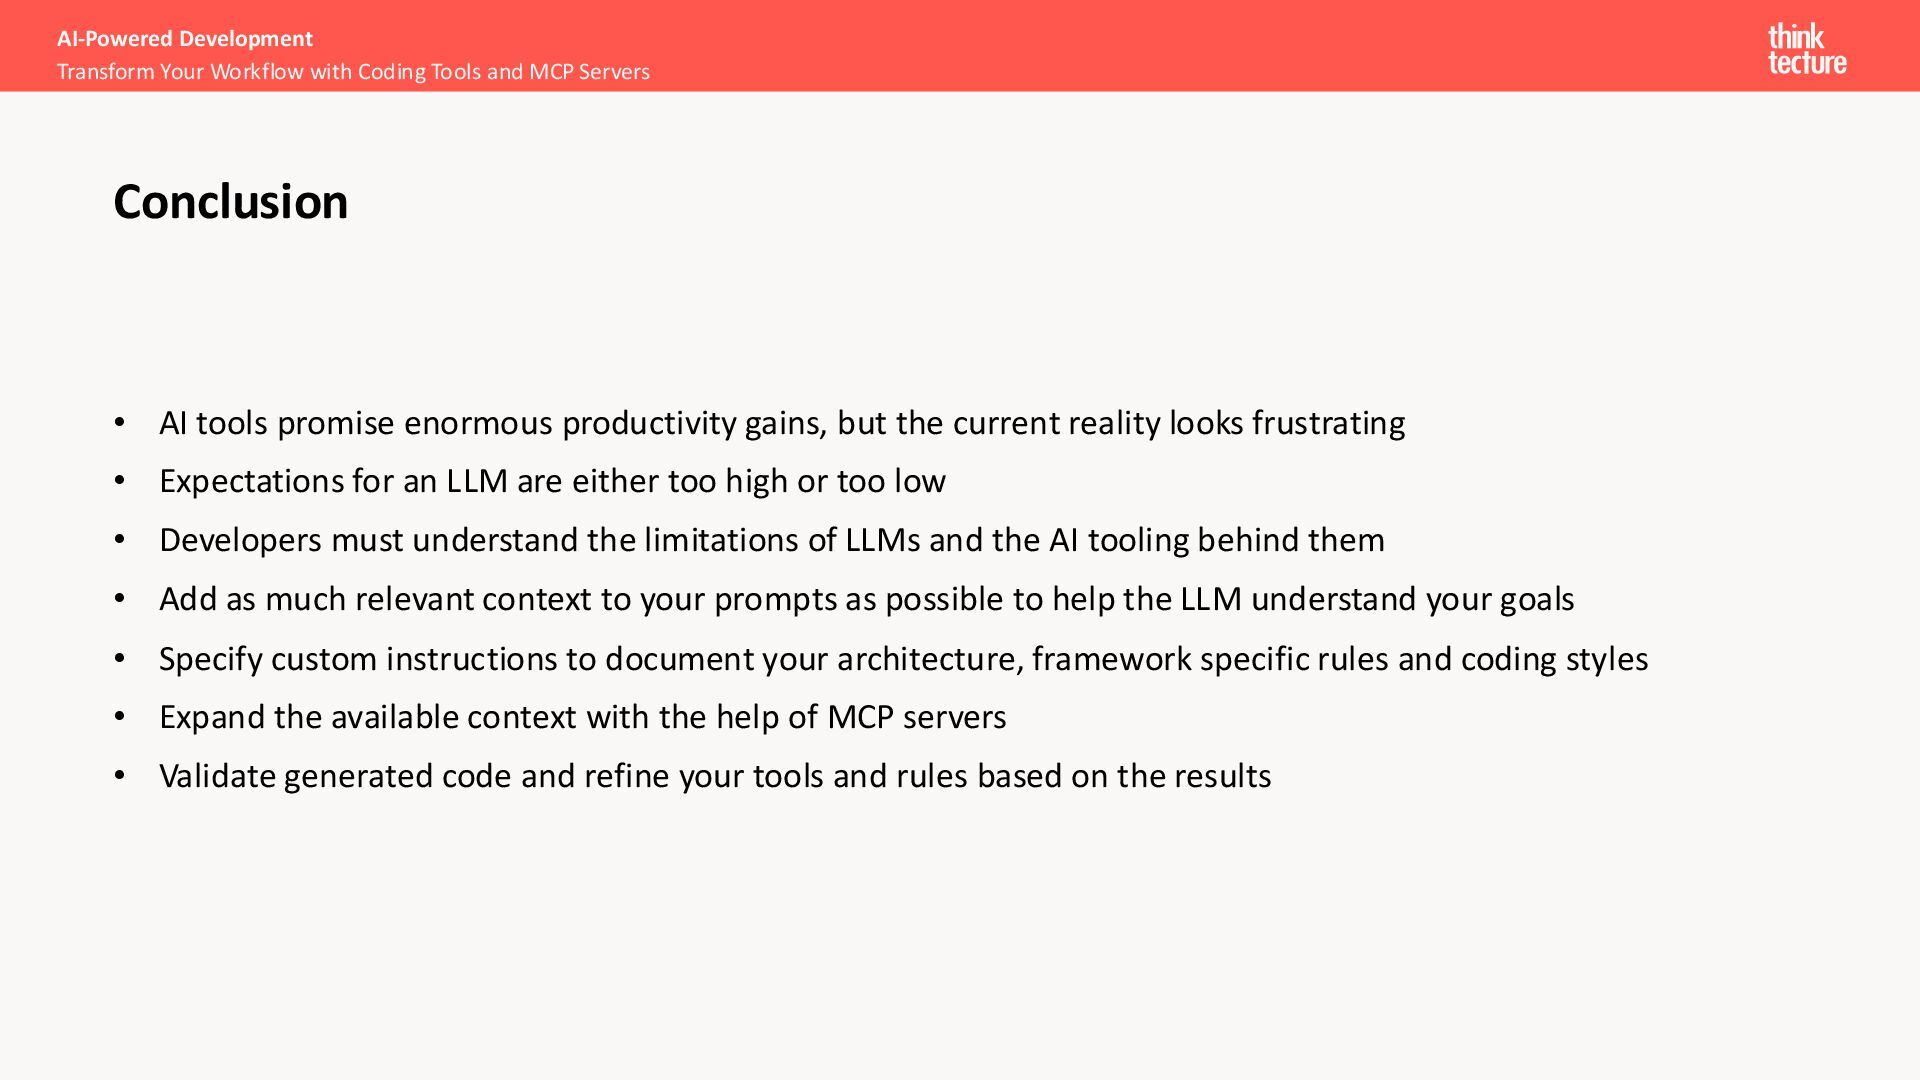Select the custom instructions bullet line
1920x1080 pixels.
tap(904, 659)
